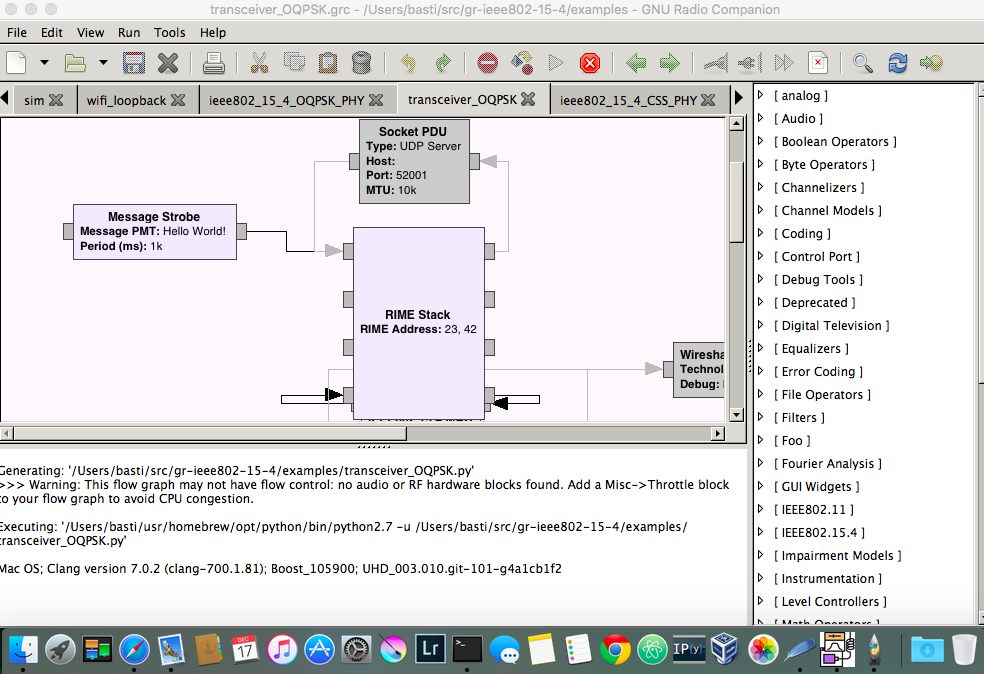The width and height of the screenshot is (984, 674).
Task: Click the Cut scissors icon
Action: [x=260, y=63]
